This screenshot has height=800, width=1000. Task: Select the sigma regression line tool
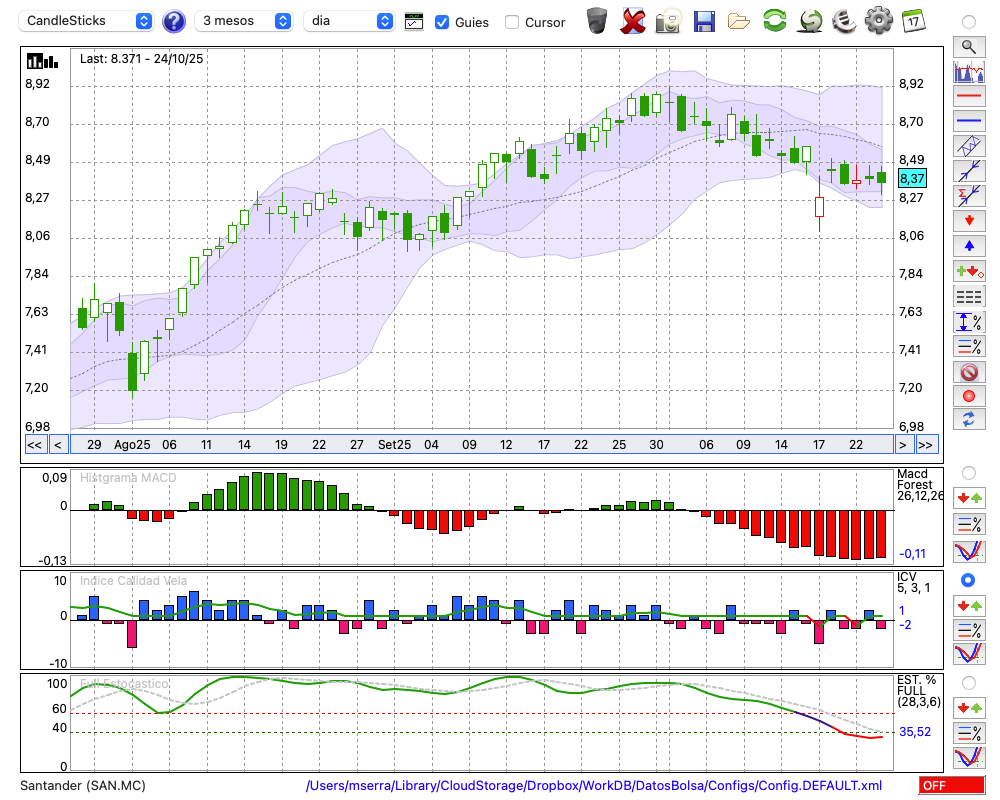tap(969, 196)
